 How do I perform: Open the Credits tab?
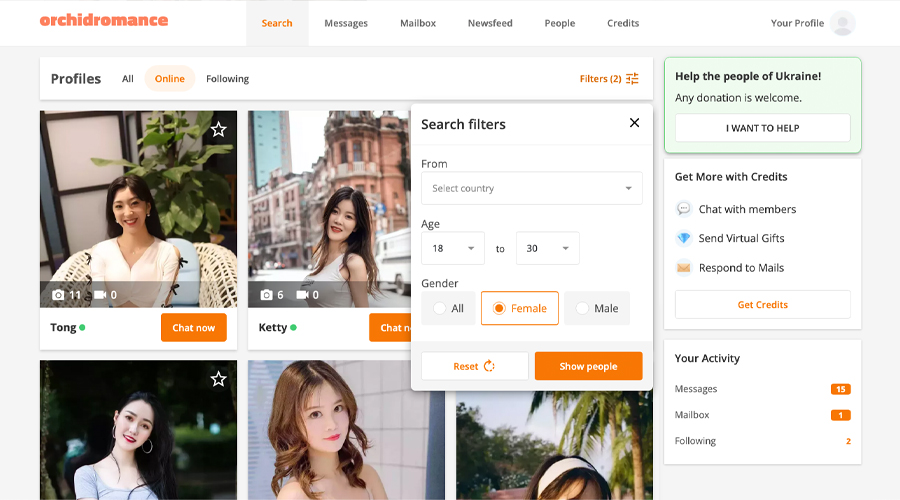tap(623, 23)
